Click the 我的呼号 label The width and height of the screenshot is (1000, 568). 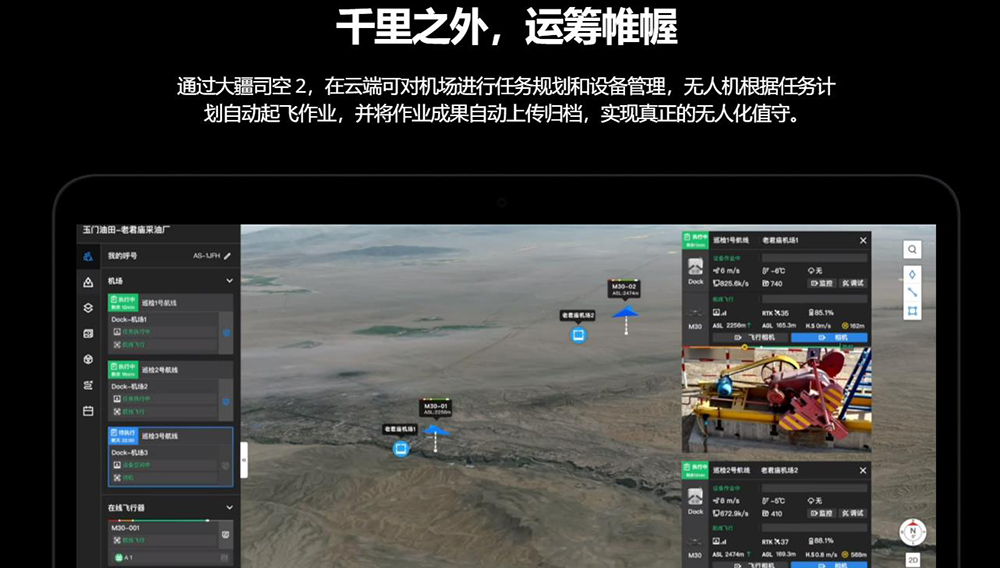[x=122, y=256]
